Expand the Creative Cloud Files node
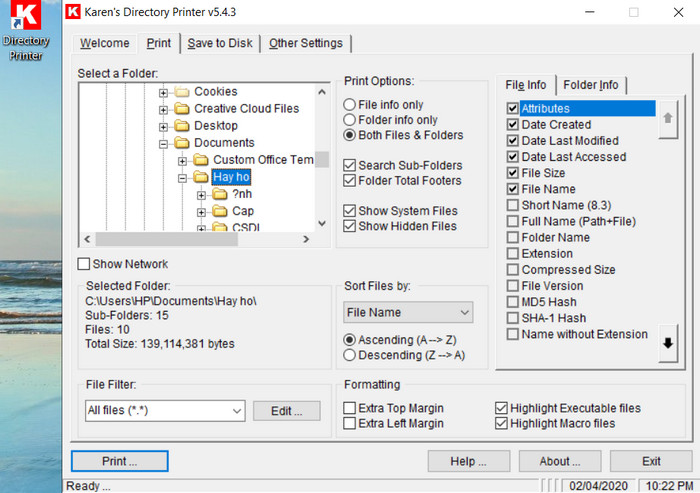Image resolution: width=700 pixels, height=493 pixels. coord(163,110)
